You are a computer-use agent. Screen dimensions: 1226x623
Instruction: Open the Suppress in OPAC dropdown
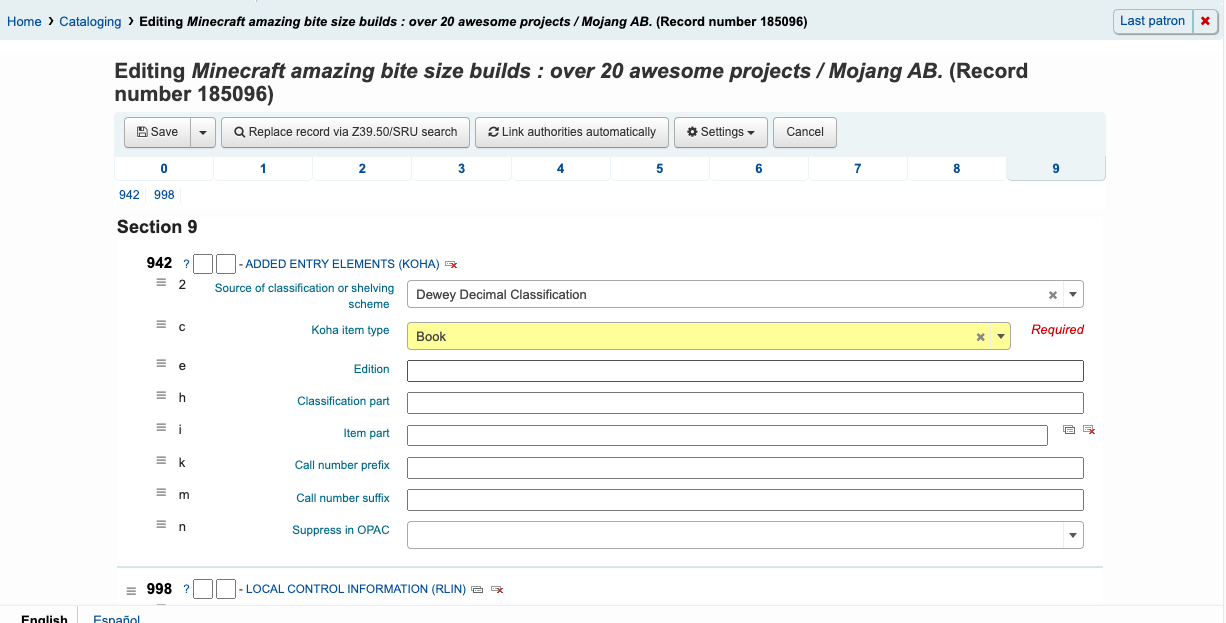pos(1073,535)
